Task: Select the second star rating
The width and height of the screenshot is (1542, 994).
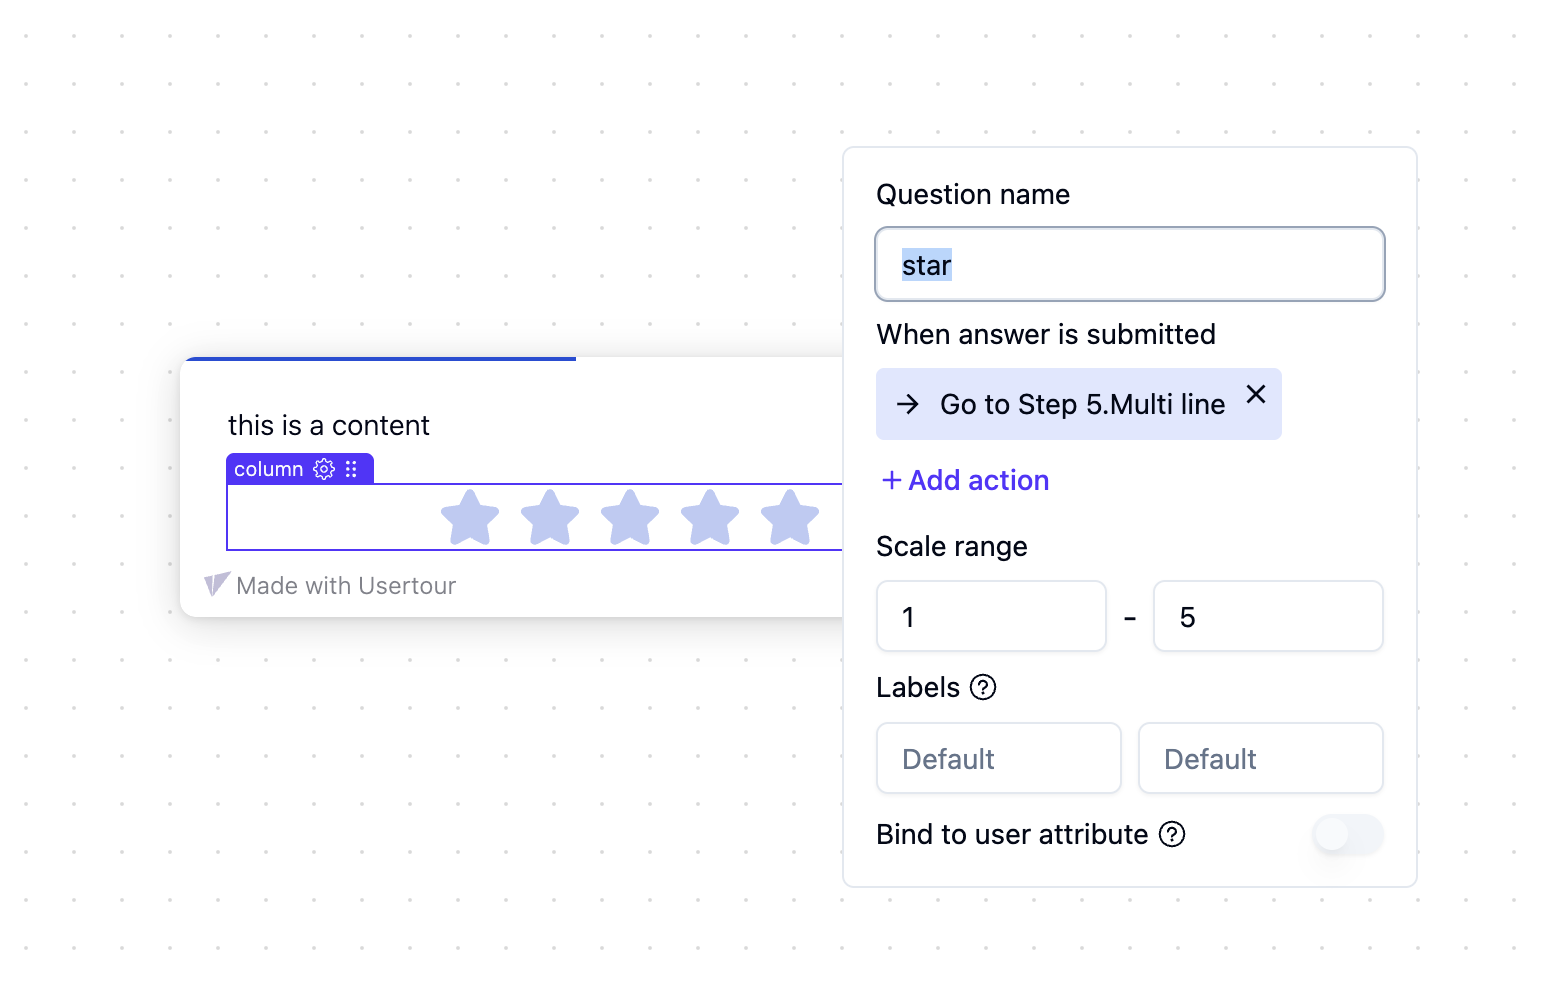Action: point(550,517)
